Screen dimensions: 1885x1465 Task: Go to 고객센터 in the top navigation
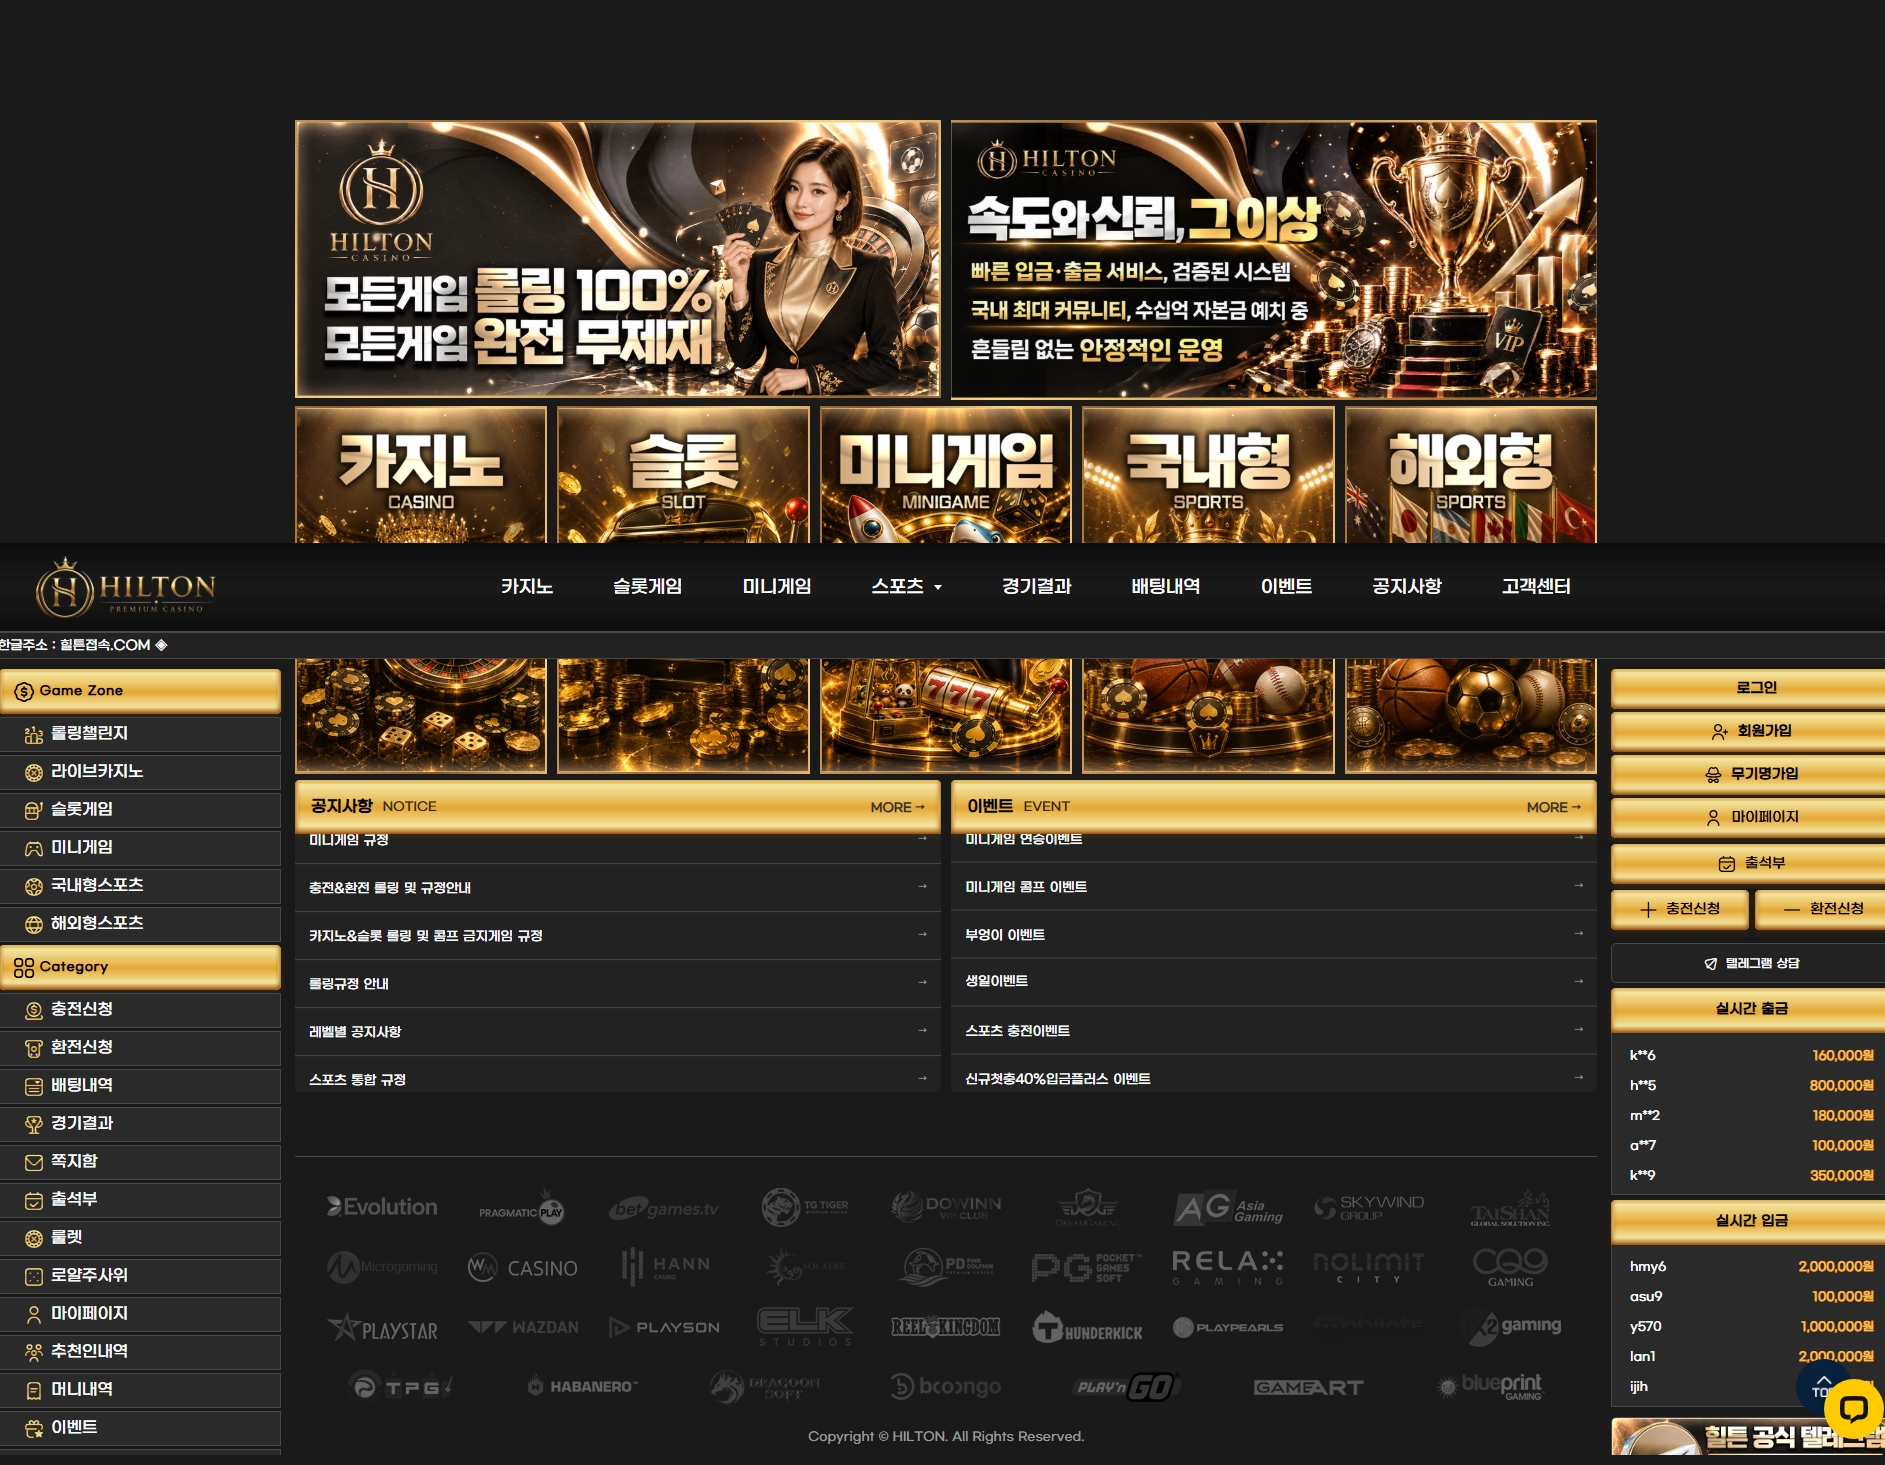click(1536, 587)
